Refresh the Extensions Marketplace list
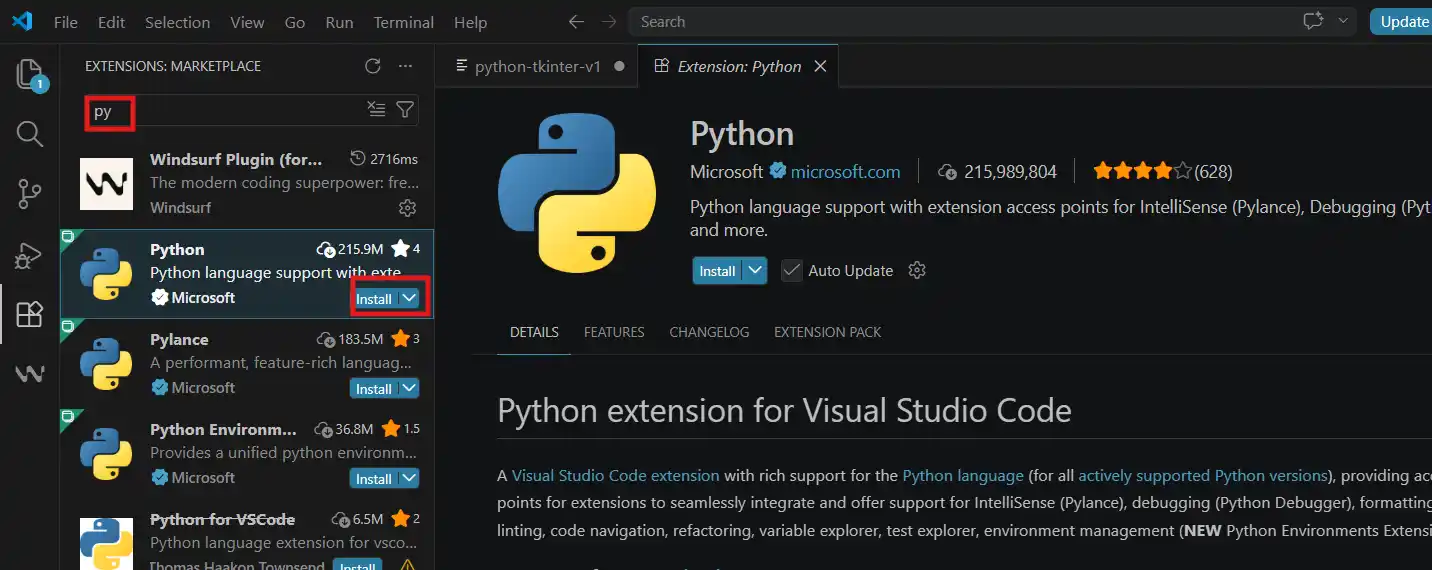 click(x=373, y=66)
